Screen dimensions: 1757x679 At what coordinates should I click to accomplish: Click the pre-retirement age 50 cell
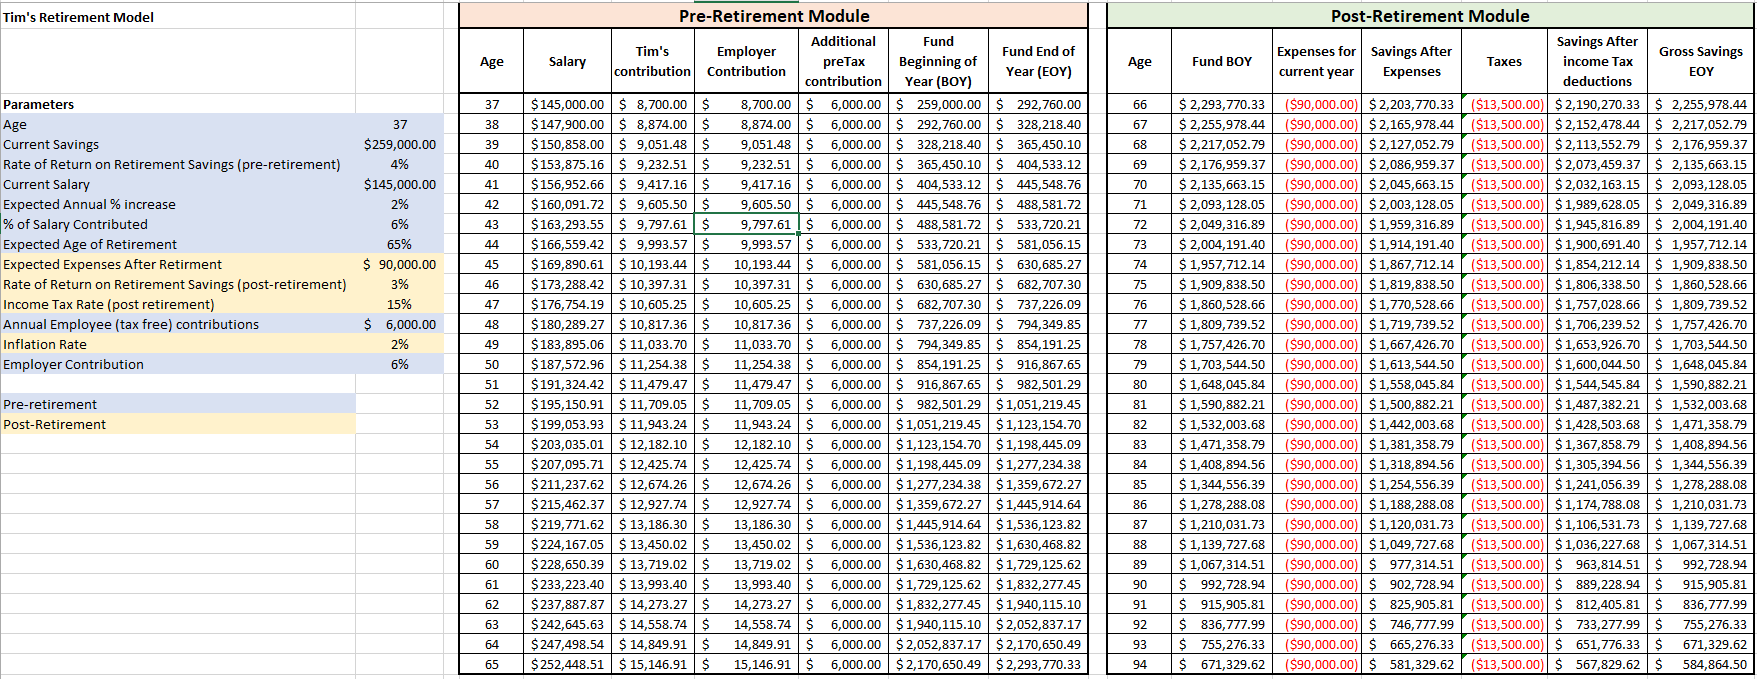pyautogui.click(x=491, y=364)
